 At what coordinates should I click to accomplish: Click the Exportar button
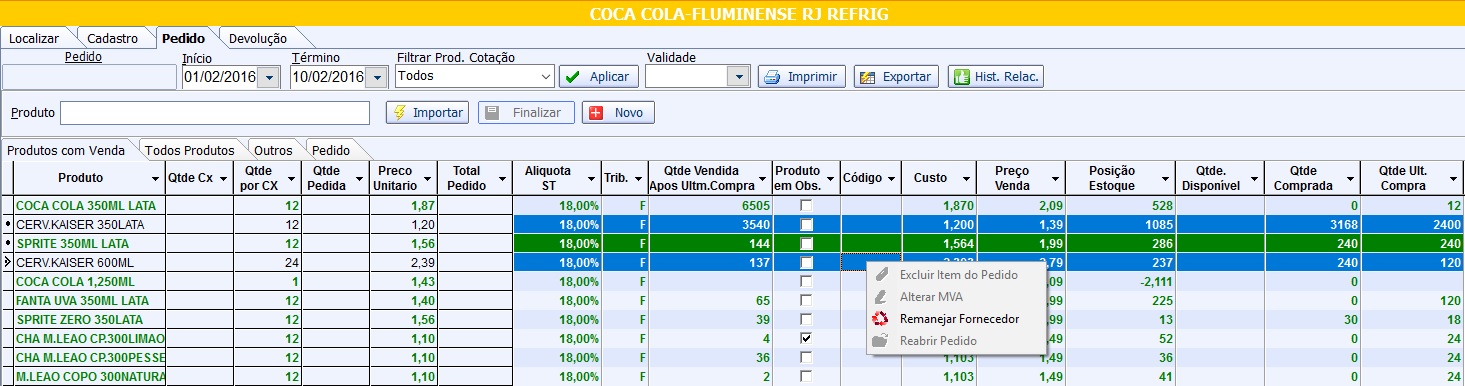click(x=896, y=77)
